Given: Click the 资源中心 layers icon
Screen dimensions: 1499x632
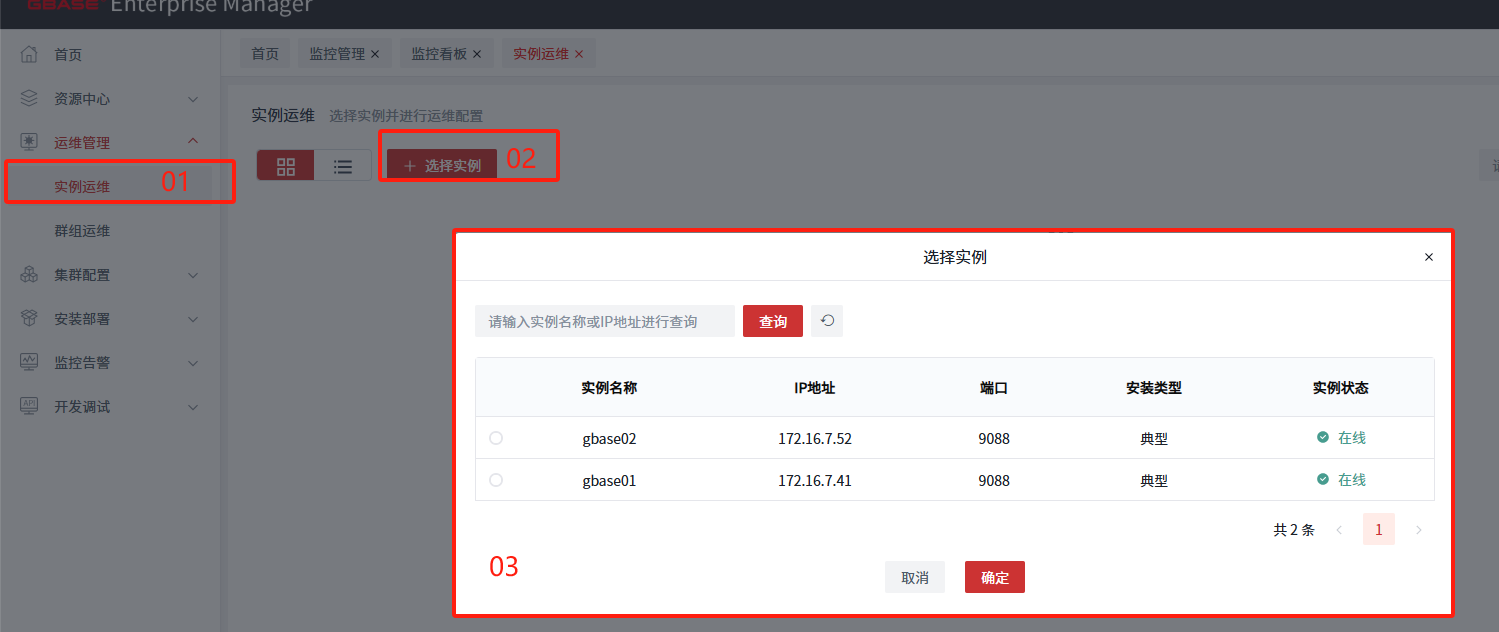Looking at the screenshot, I should pyautogui.click(x=29, y=99).
